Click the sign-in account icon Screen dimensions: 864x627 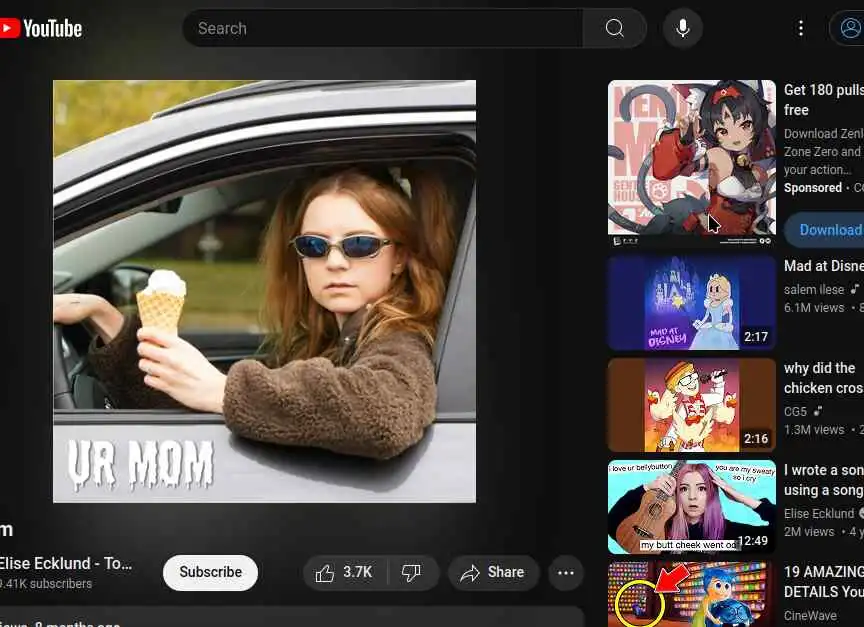point(849,28)
